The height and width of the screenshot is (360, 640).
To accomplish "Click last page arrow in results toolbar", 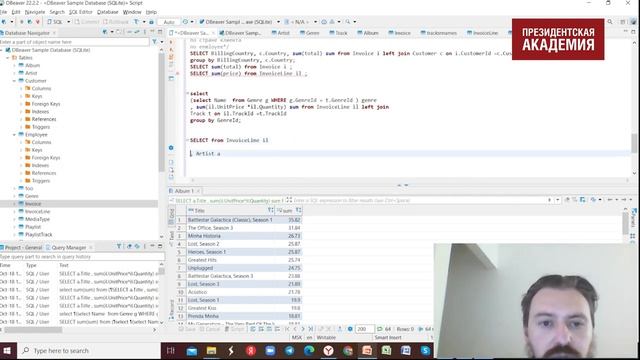I will tap(311, 329).
